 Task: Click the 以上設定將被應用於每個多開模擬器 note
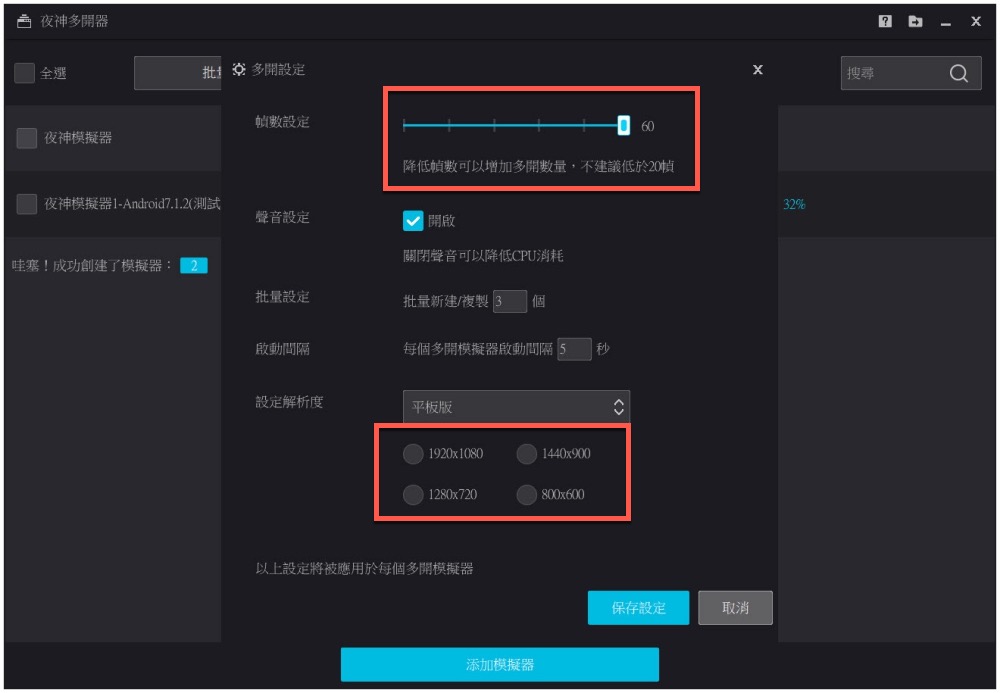[364, 569]
